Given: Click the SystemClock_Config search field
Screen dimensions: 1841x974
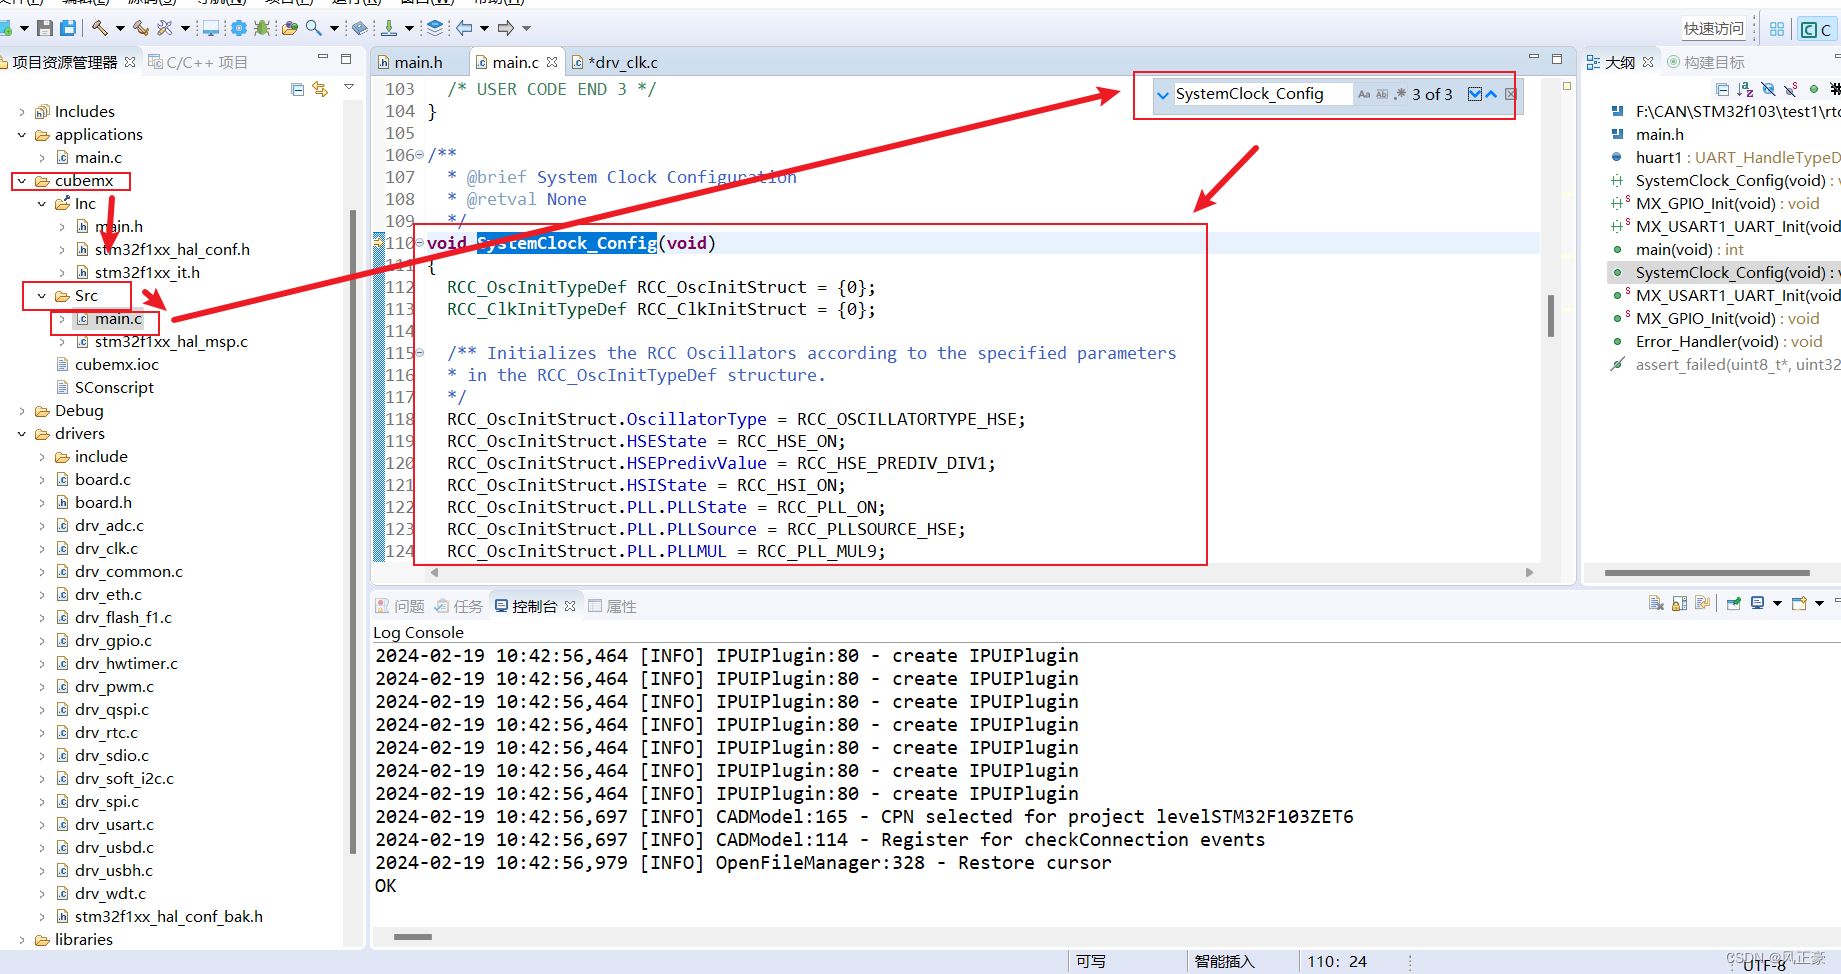Looking at the screenshot, I should [1263, 94].
